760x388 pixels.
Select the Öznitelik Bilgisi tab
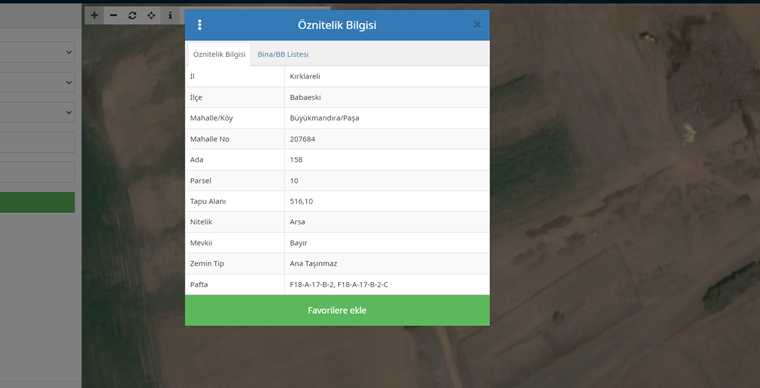[219, 54]
